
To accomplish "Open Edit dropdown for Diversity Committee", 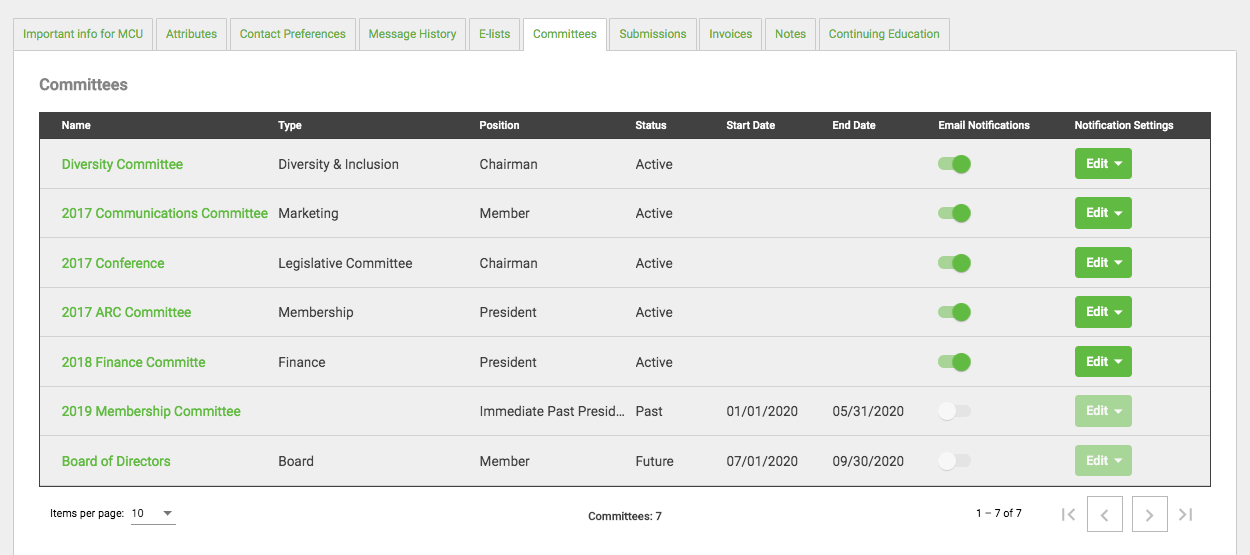I will pyautogui.click(x=1103, y=164).
